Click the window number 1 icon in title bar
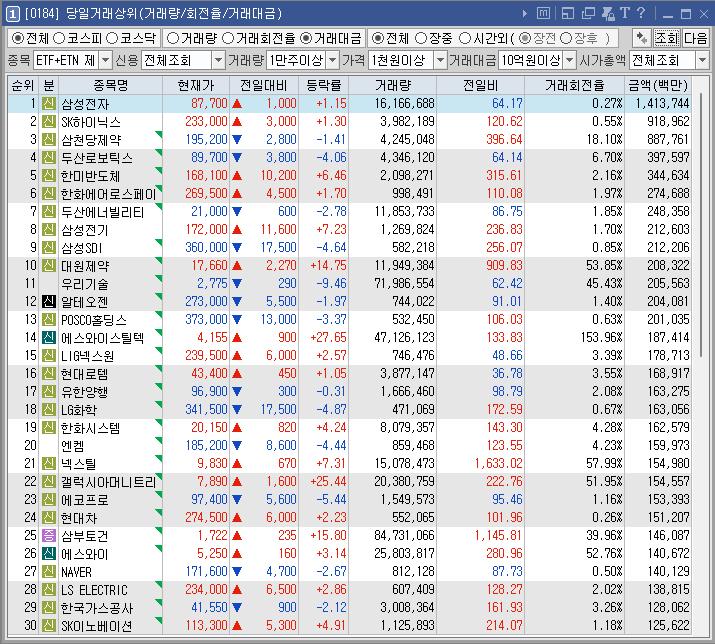715x644 pixels. coord(13,14)
